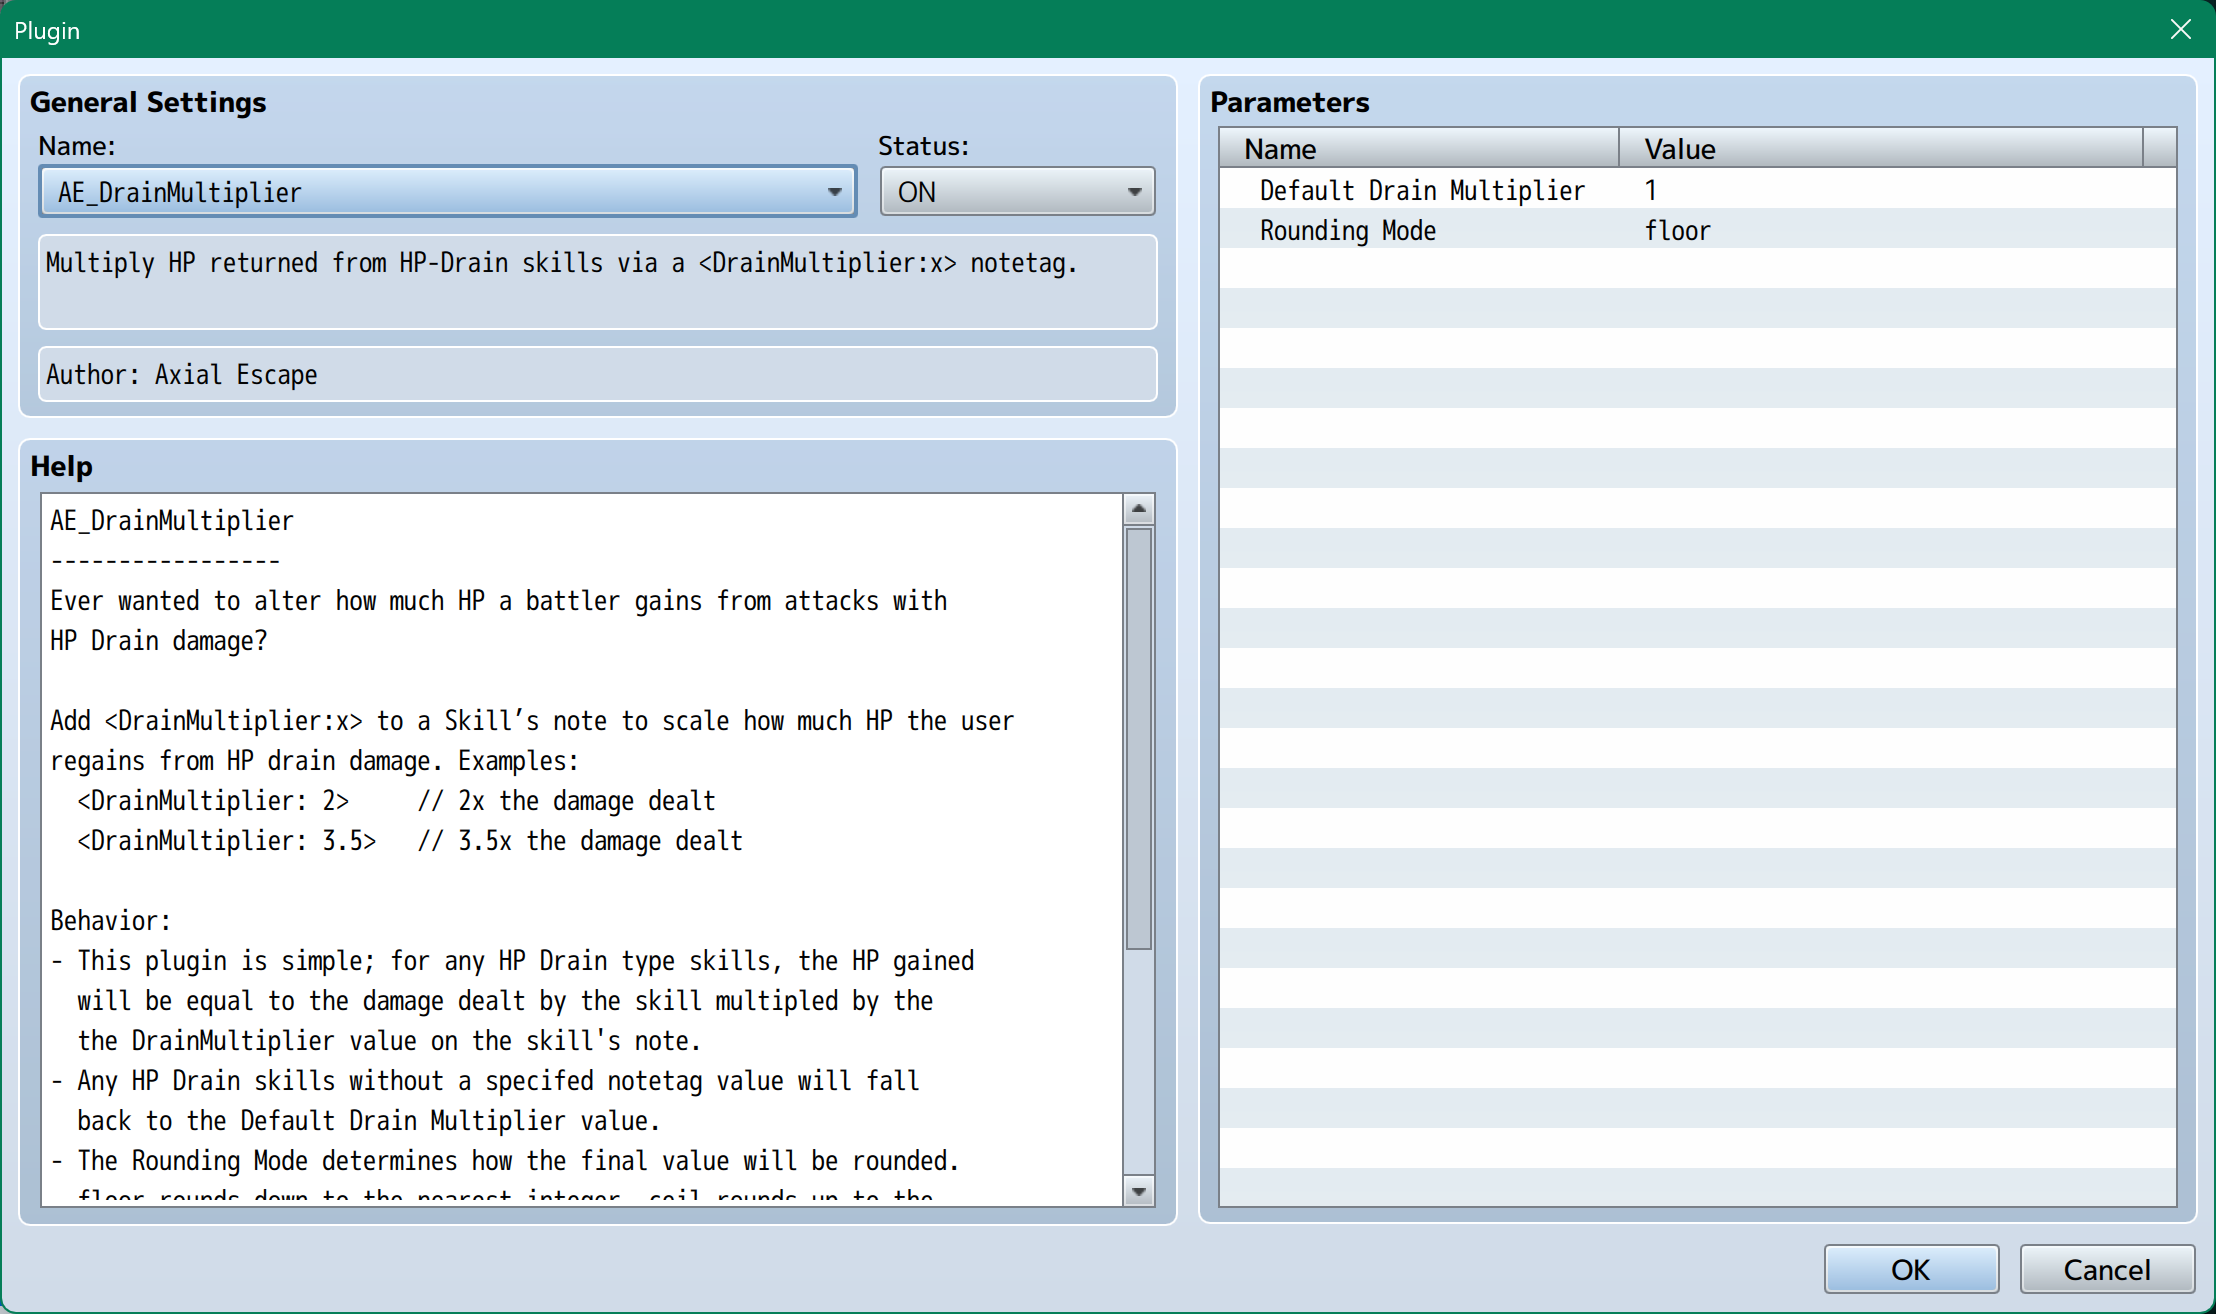Image resolution: width=2216 pixels, height=1314 pixels.
Task: Click the <DrainMultiplier: 3.5> example line
Action: pyautogui.click(x=410, y=840)
